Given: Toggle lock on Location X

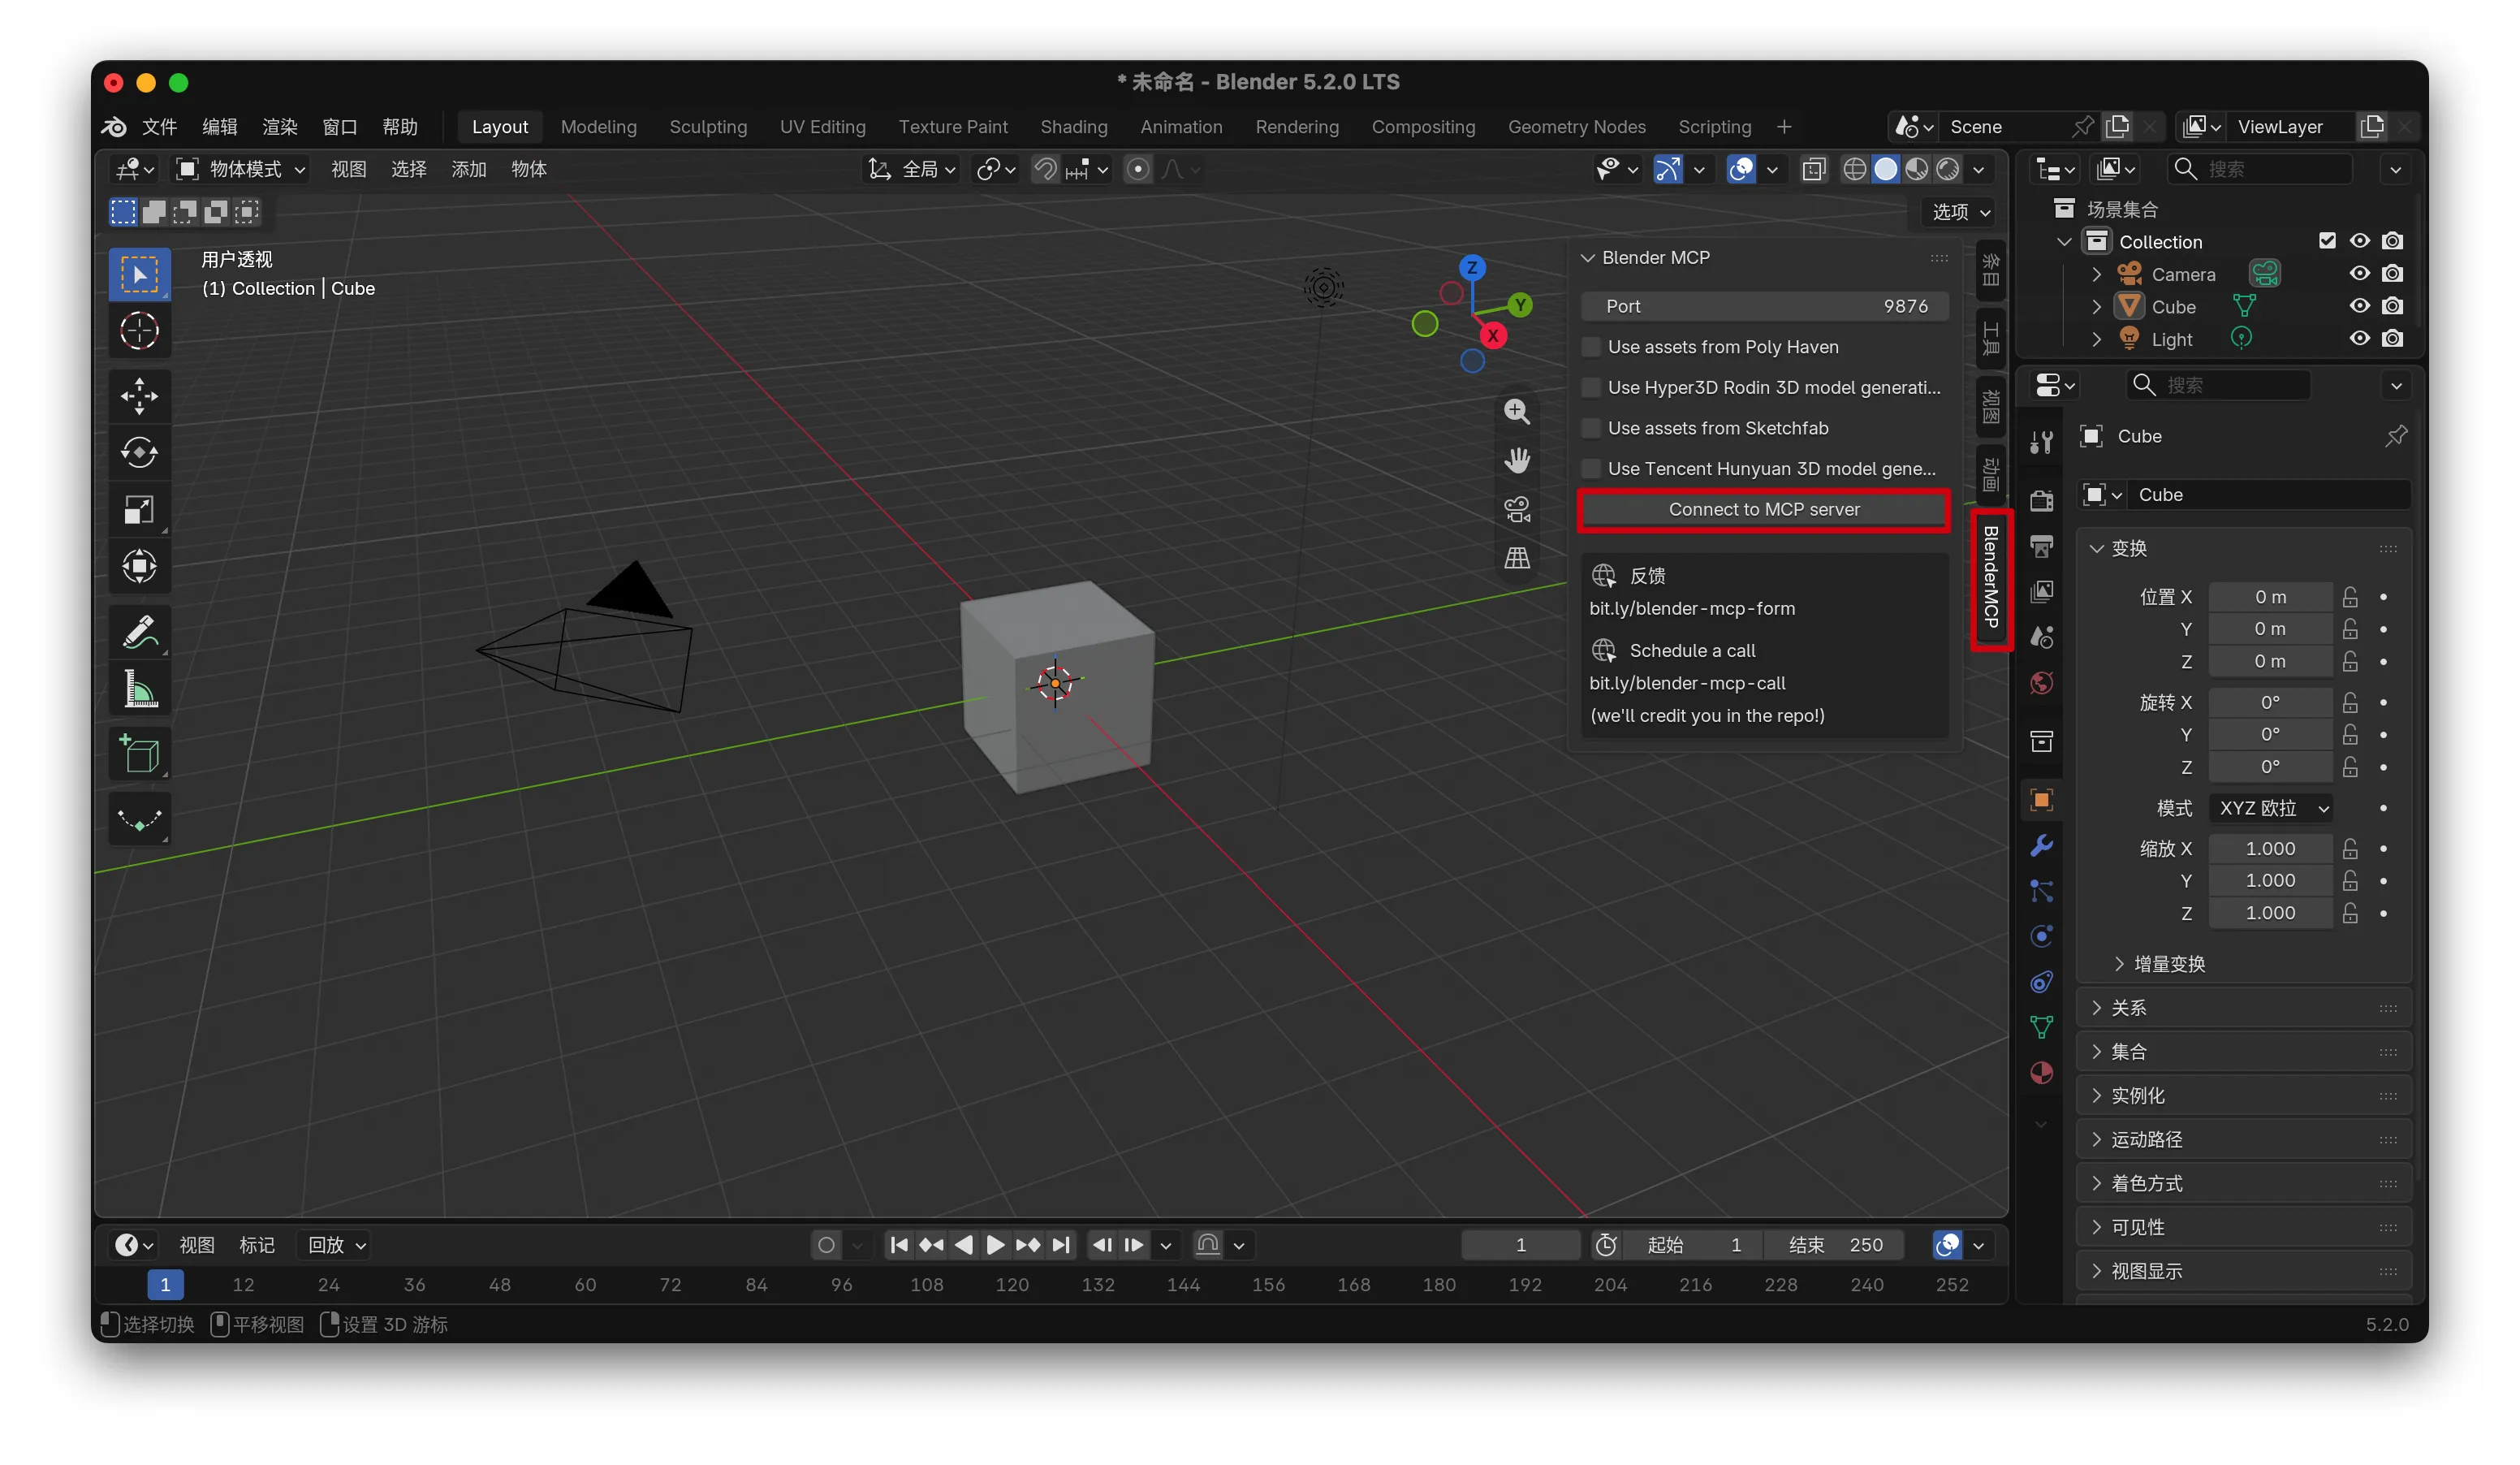Looking at the screenshot, I should (2350, 597).
